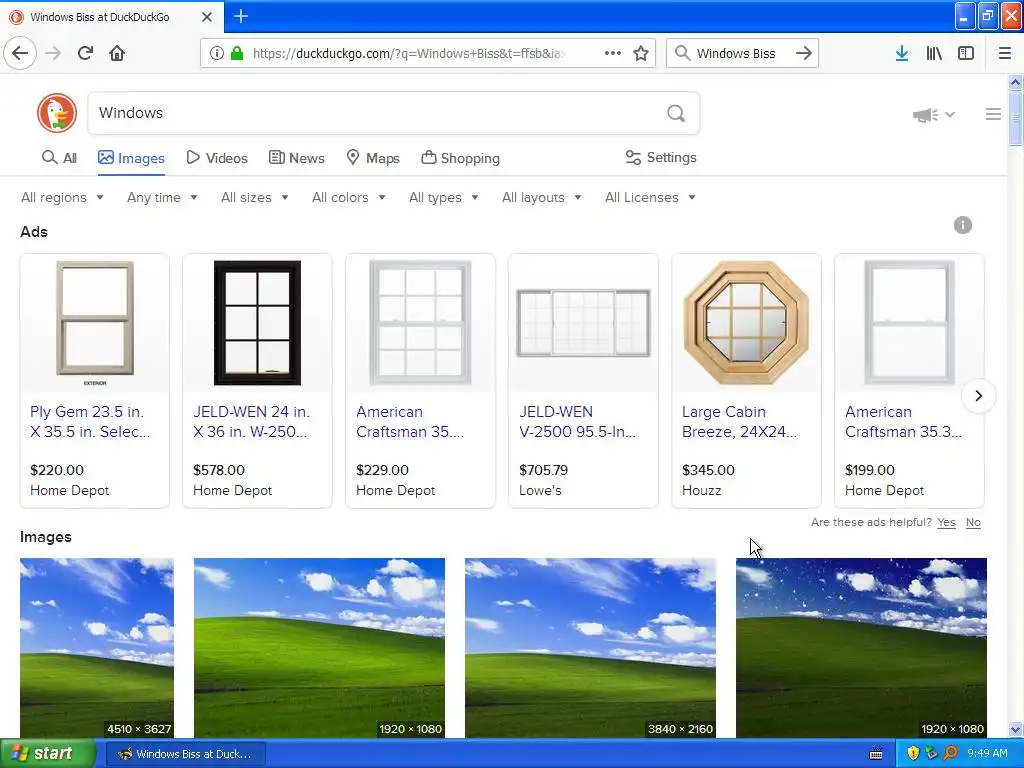The image size is (1024, 768).
Task: Expand the All regions filter
Action: 62,197
